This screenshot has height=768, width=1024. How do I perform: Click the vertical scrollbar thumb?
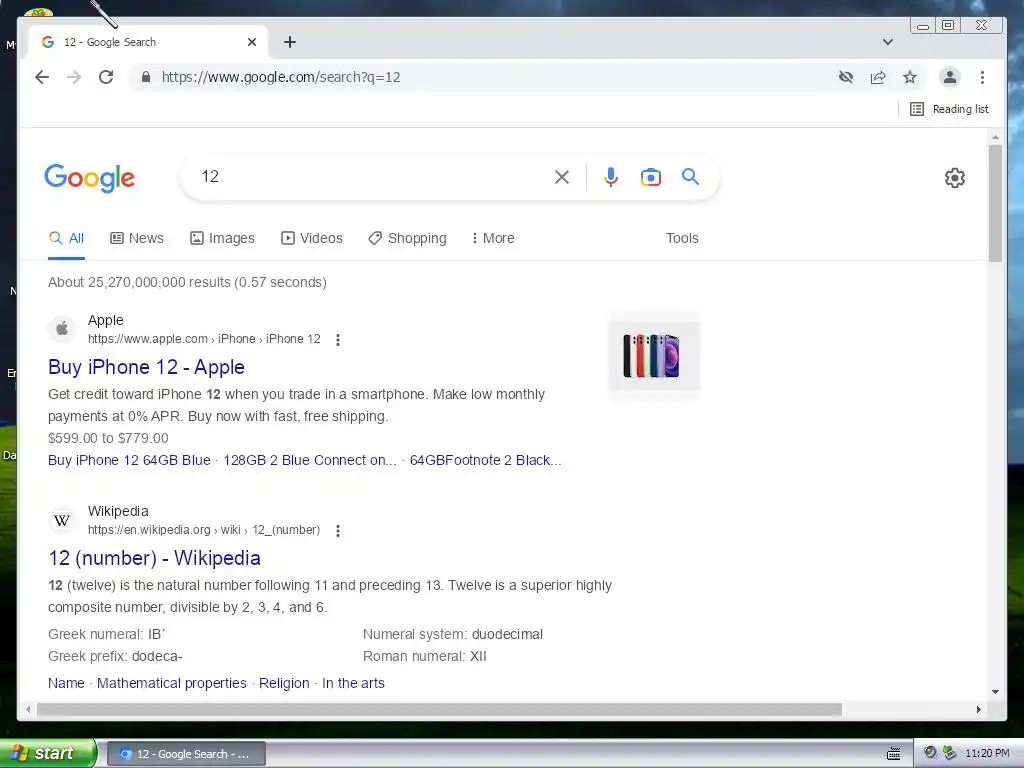click(x=995, y=202)
